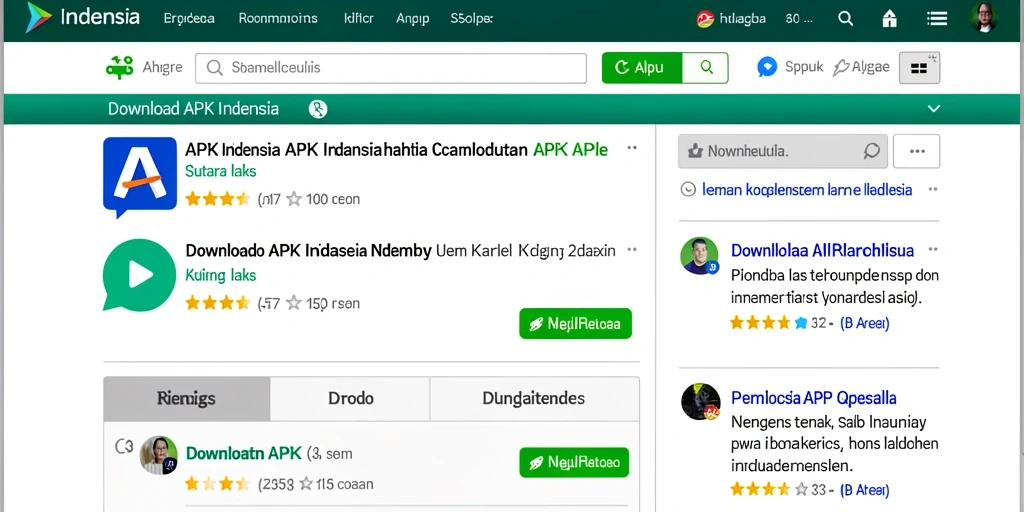Open options dots beside Downllolaa AllRlarohlisua
The height and width of the screenshot is (512, 1024).
933,249
